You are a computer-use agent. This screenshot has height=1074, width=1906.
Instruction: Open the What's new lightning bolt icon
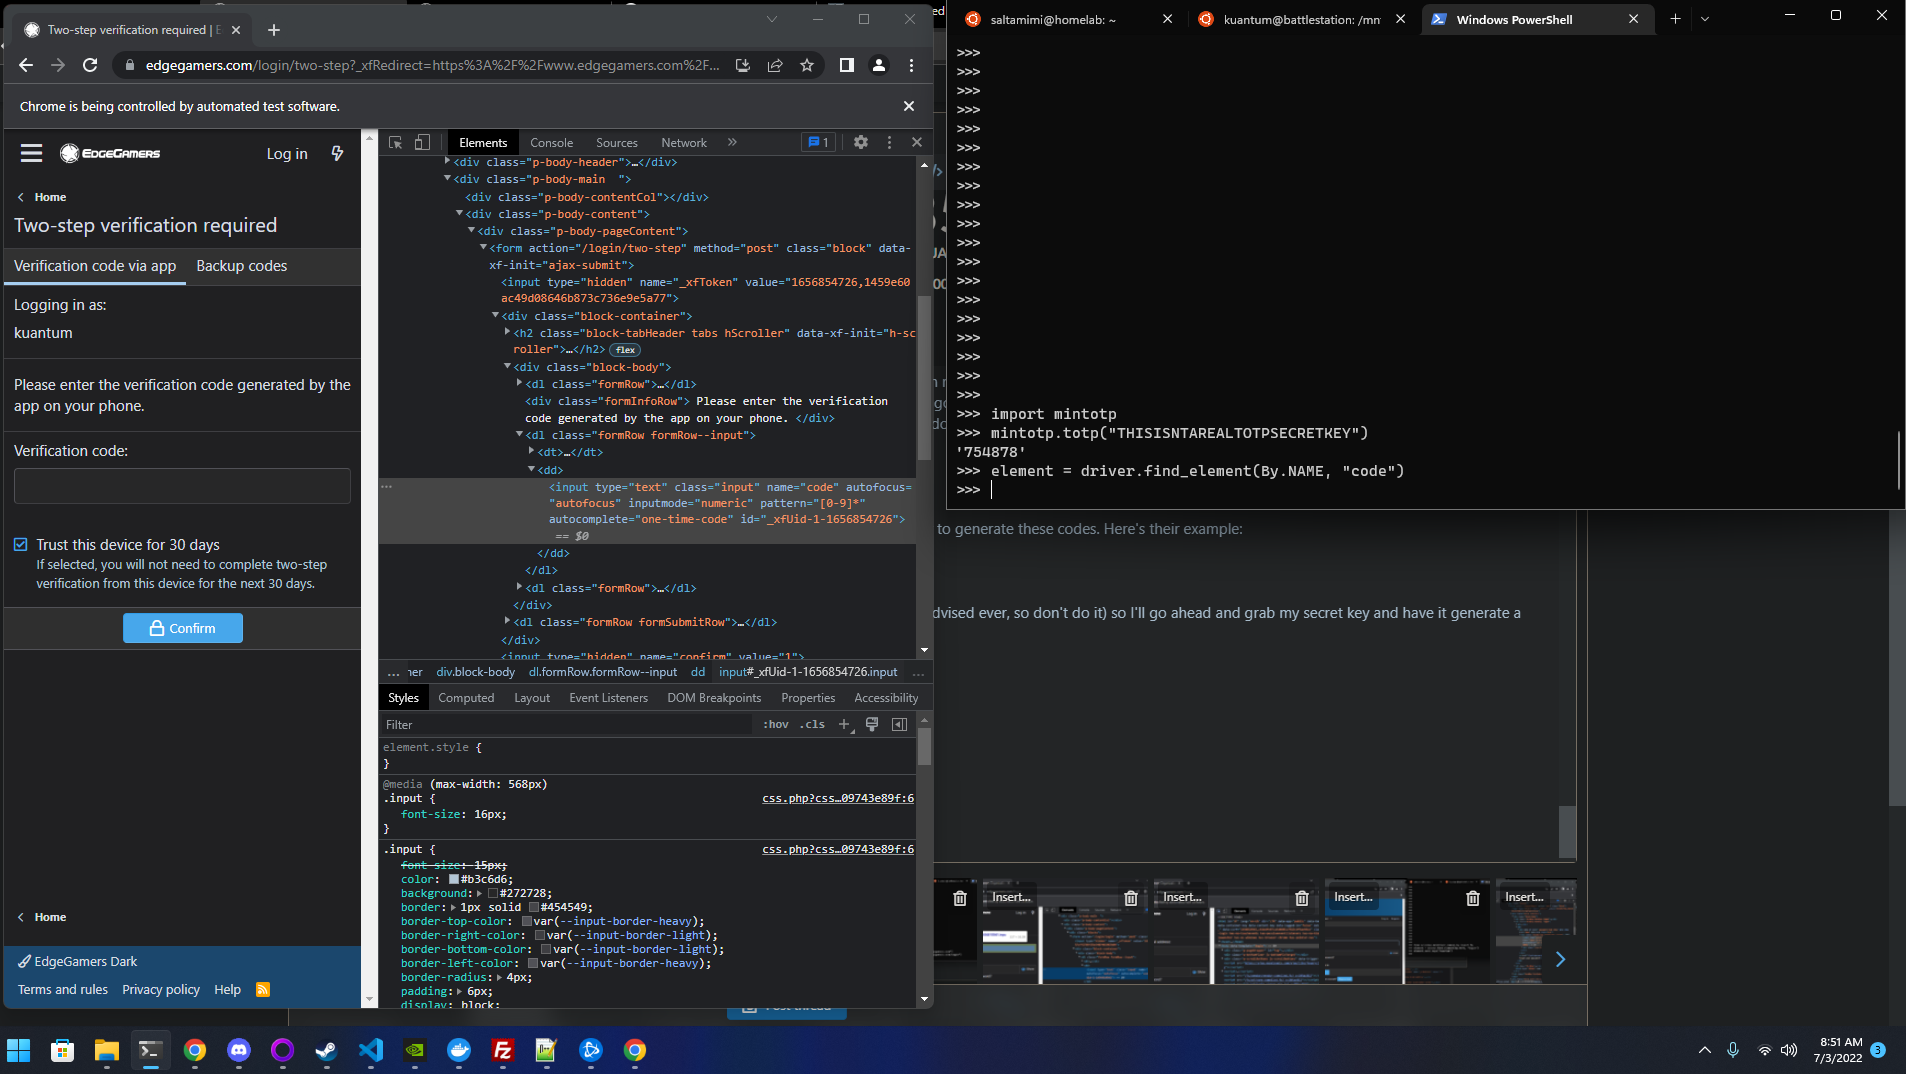pyautogui.click(x=337, y=153)
